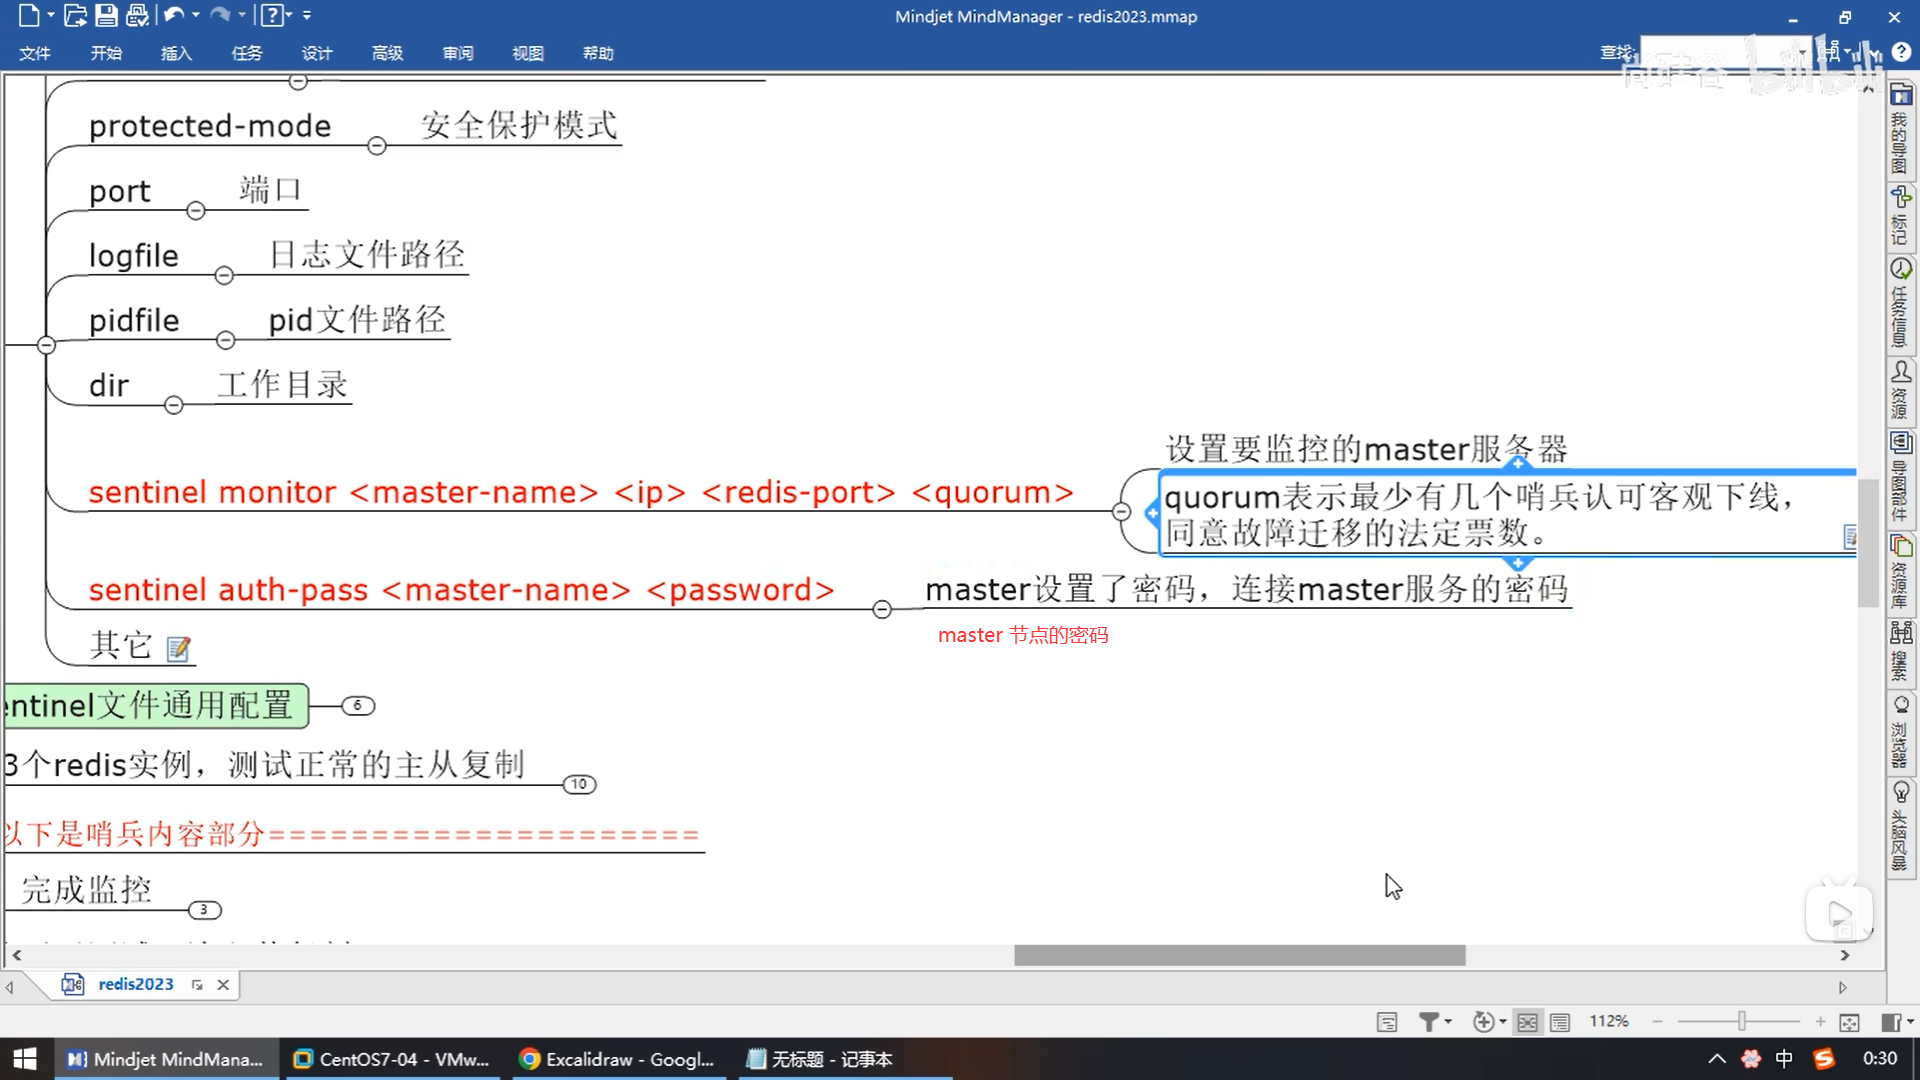Screen dimensions: 1920x1080
Task: Open the new document dropdown arrow
Action: click(50, 15)
